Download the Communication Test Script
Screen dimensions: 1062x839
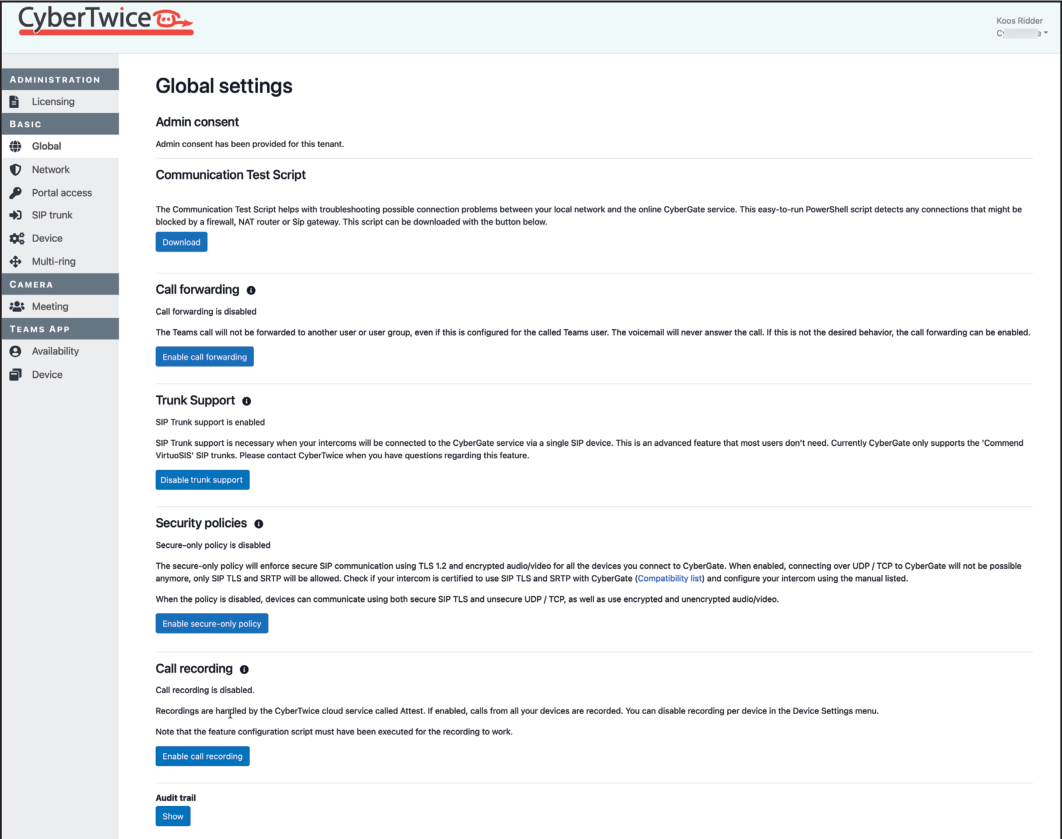[181, 241]
